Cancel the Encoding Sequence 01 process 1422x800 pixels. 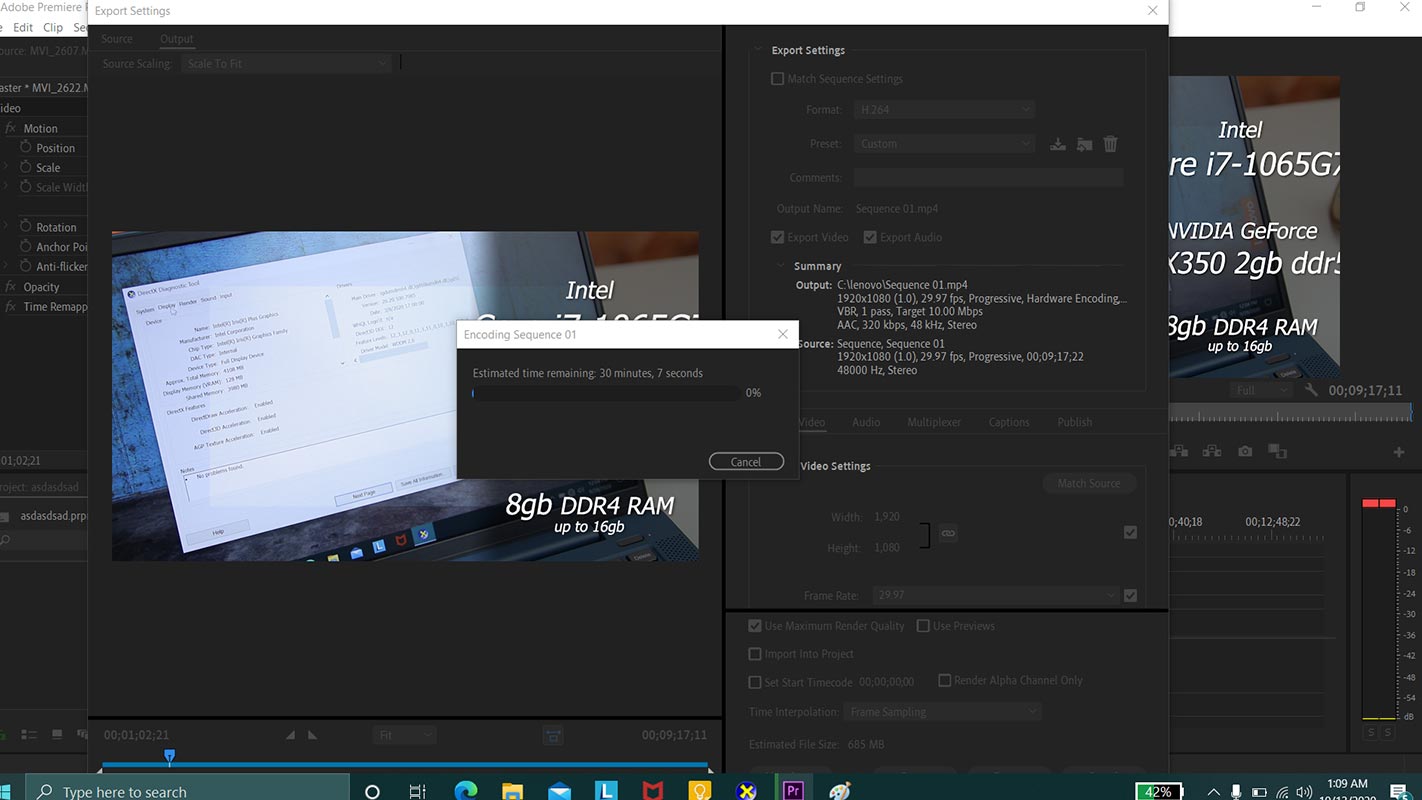(746, 462)
